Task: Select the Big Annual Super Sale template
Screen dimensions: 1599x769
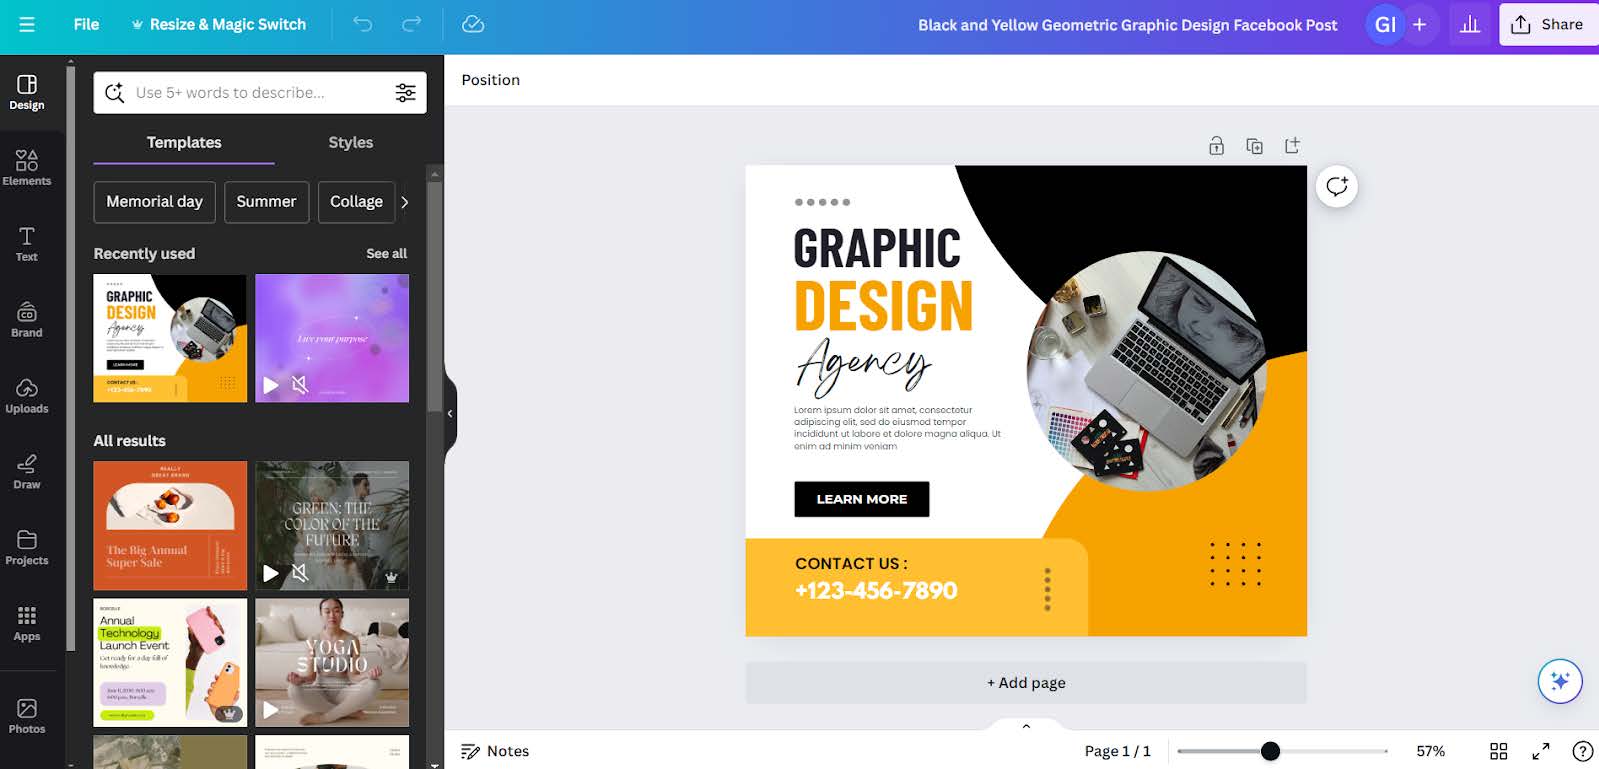Action: click(x=170, y=525)
